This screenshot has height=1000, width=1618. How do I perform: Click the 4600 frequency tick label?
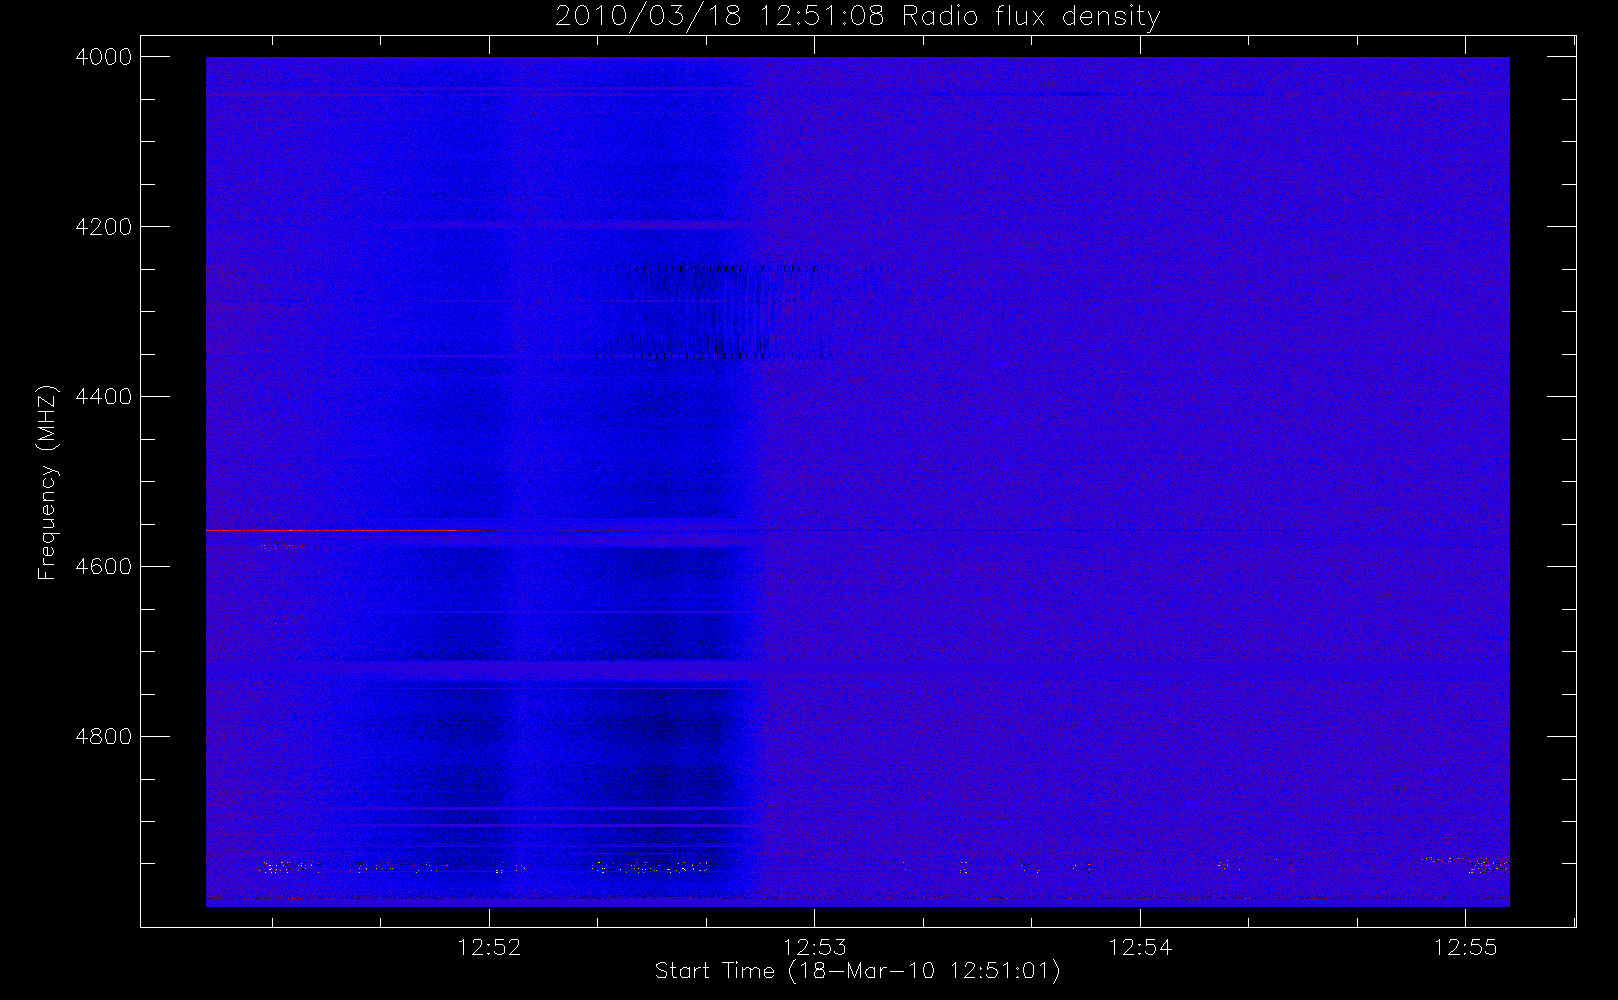(103, 567)
